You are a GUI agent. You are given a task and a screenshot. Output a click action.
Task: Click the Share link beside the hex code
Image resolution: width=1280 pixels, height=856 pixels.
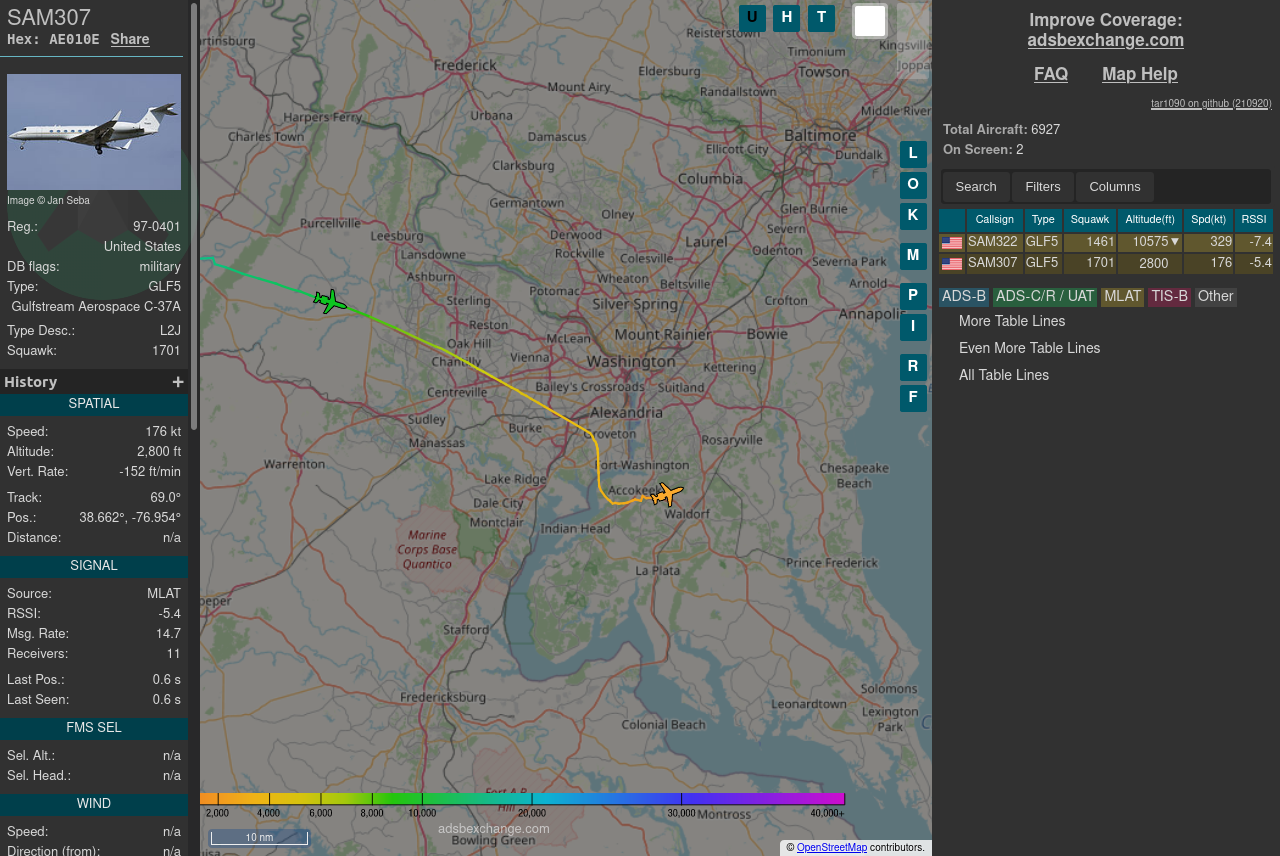[x=130, y=40]
